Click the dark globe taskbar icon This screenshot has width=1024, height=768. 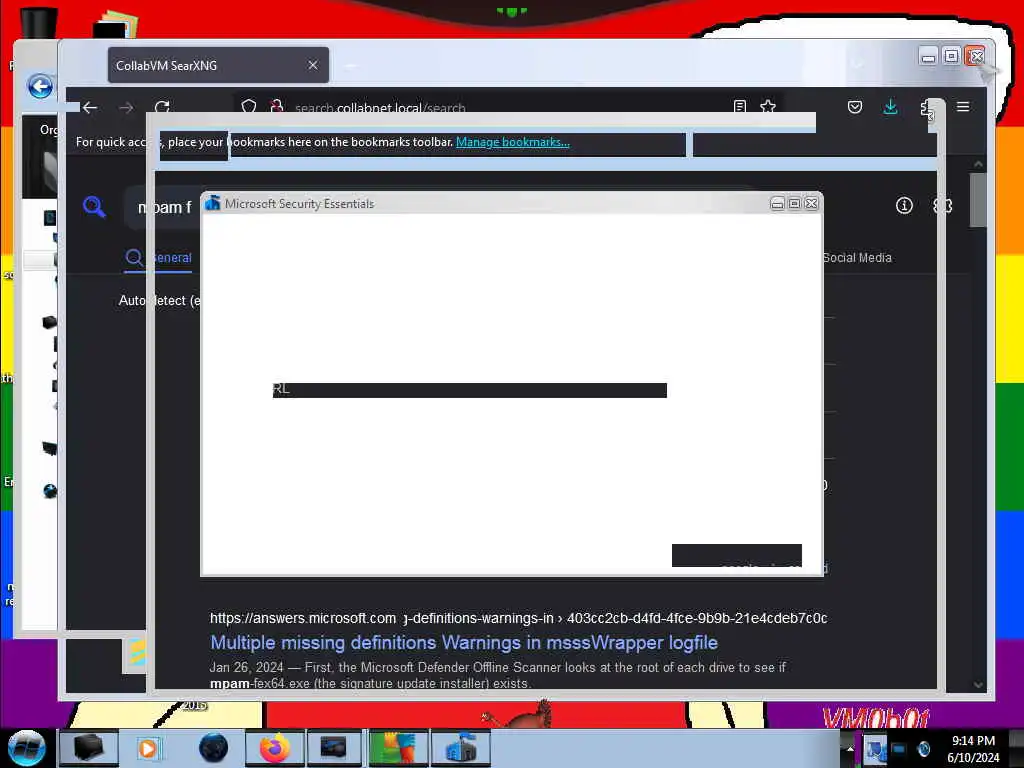click(213, 748)
